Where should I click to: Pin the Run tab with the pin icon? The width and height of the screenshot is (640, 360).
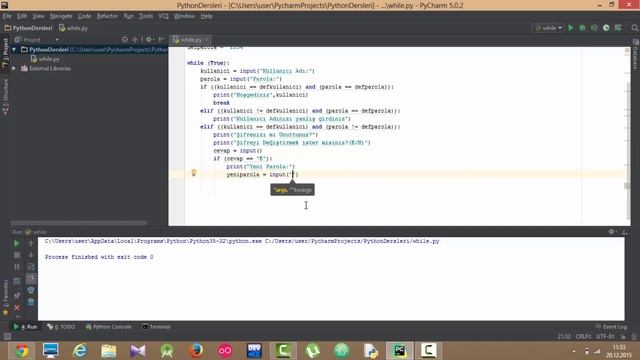click(x=17, y=296)
